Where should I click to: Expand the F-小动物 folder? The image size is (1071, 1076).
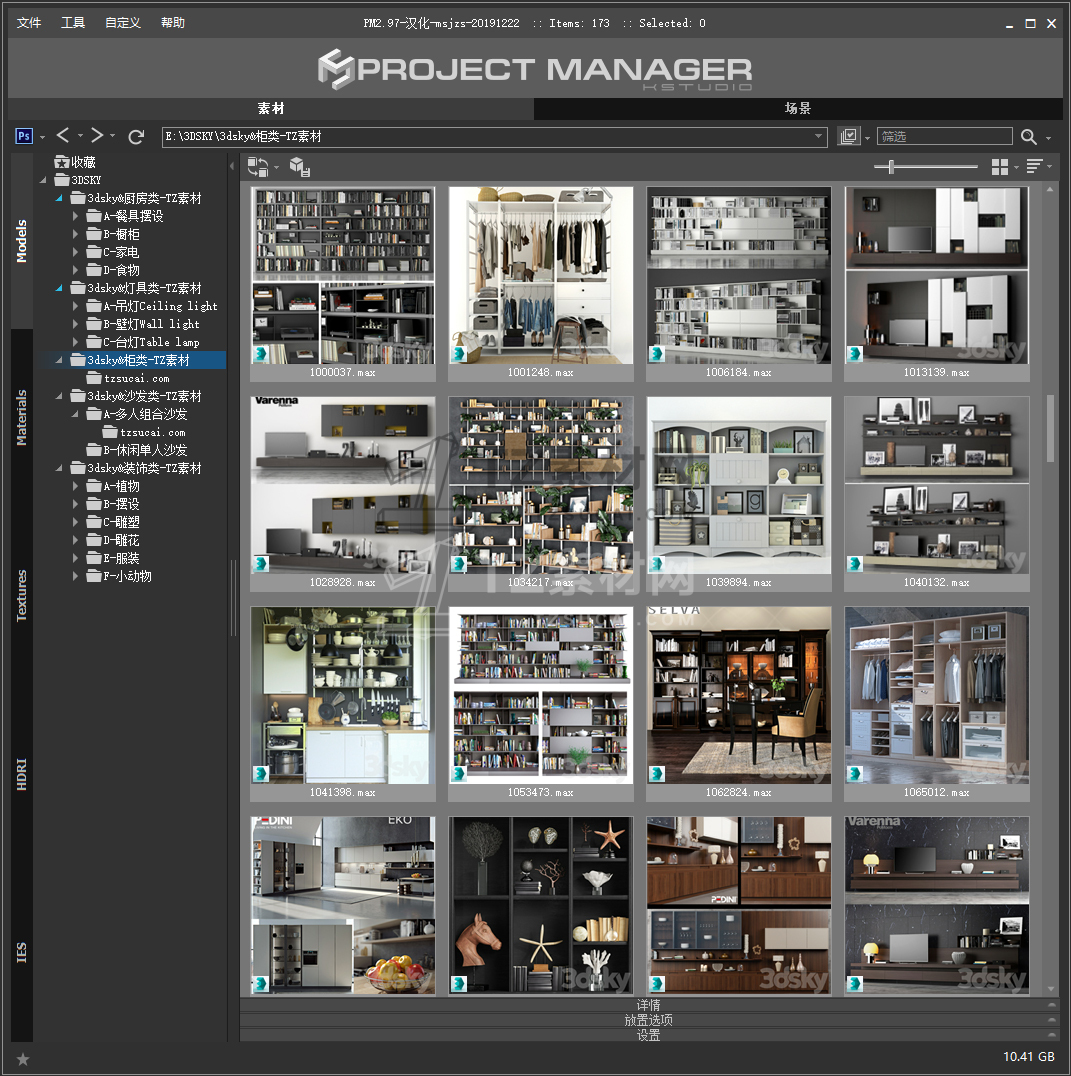coord(76,576)
